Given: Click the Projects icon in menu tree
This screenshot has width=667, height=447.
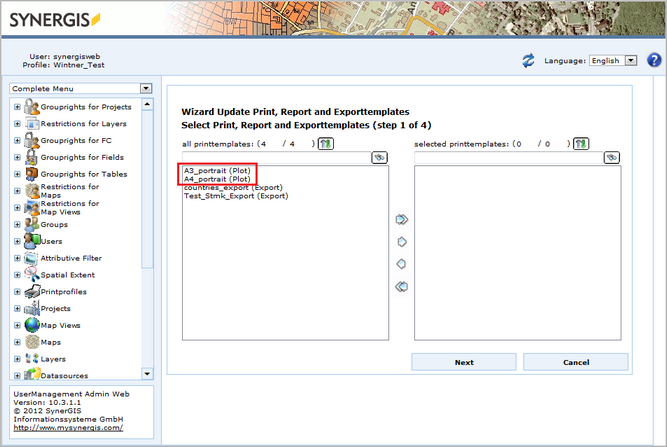Looking at the screenshot, I should [x=32, y=308].
